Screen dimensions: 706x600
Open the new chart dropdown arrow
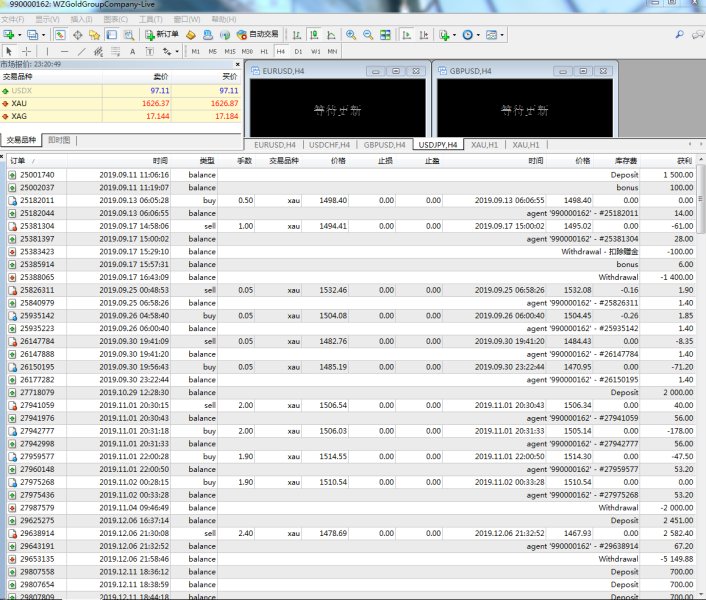(x=21, y=34)
